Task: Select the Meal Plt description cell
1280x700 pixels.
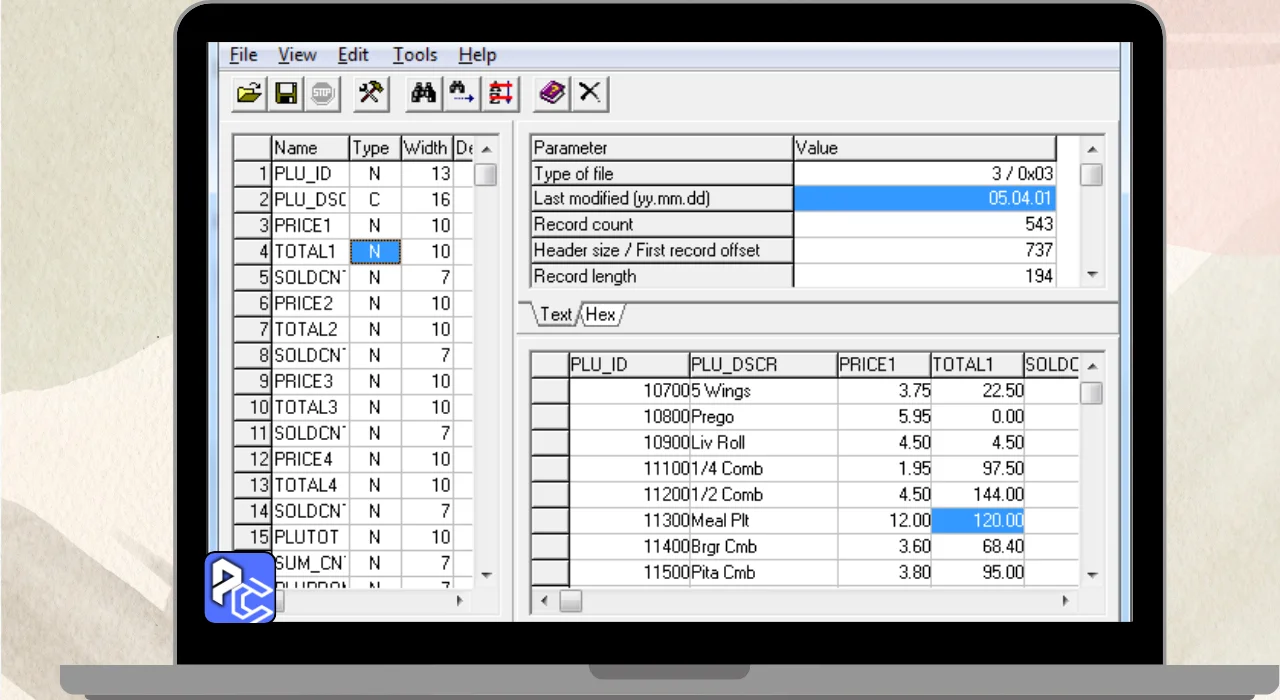Action: tap(762, 521)
